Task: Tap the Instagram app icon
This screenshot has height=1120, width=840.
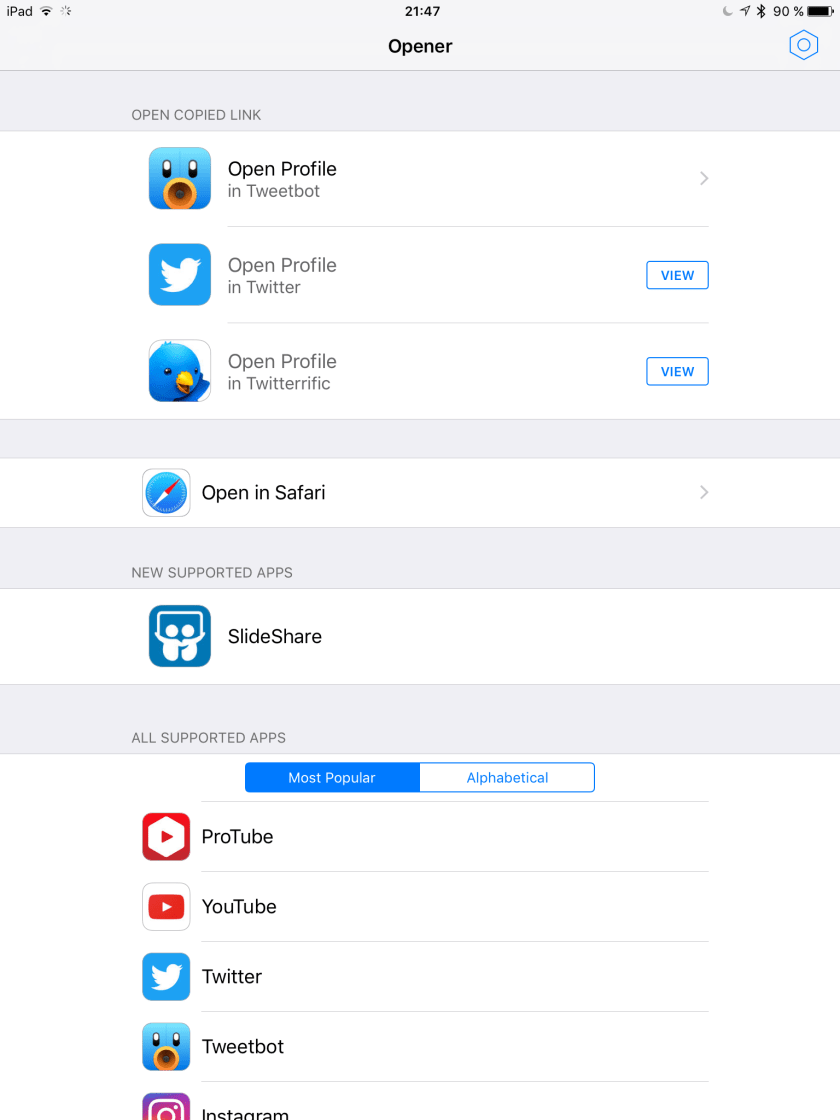Action: click(x=166, y=1108)
